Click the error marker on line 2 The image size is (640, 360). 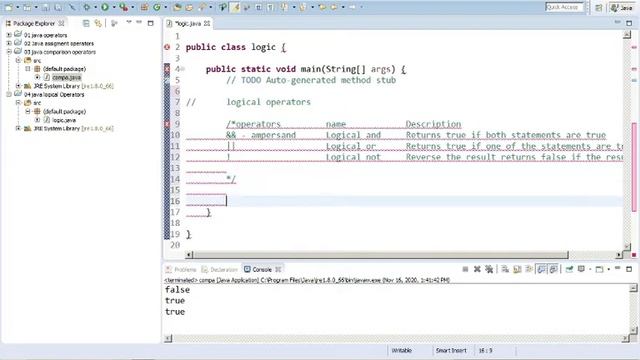(x=167, y=47)
